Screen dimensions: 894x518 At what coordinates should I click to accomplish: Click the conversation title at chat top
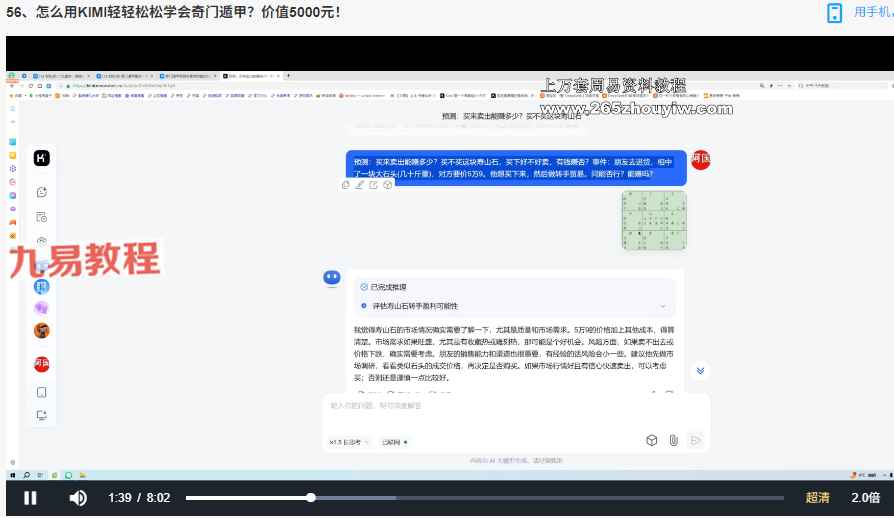(511, 116)
